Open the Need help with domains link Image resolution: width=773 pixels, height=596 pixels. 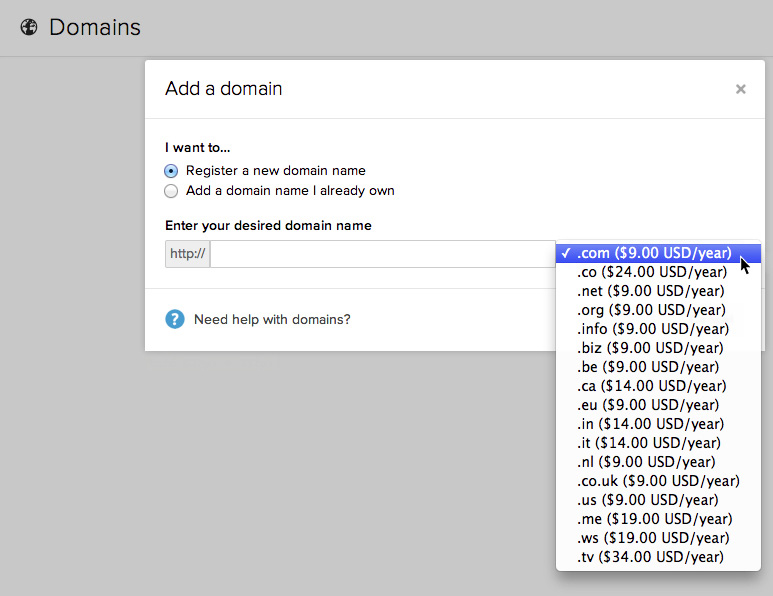point(272,319)
